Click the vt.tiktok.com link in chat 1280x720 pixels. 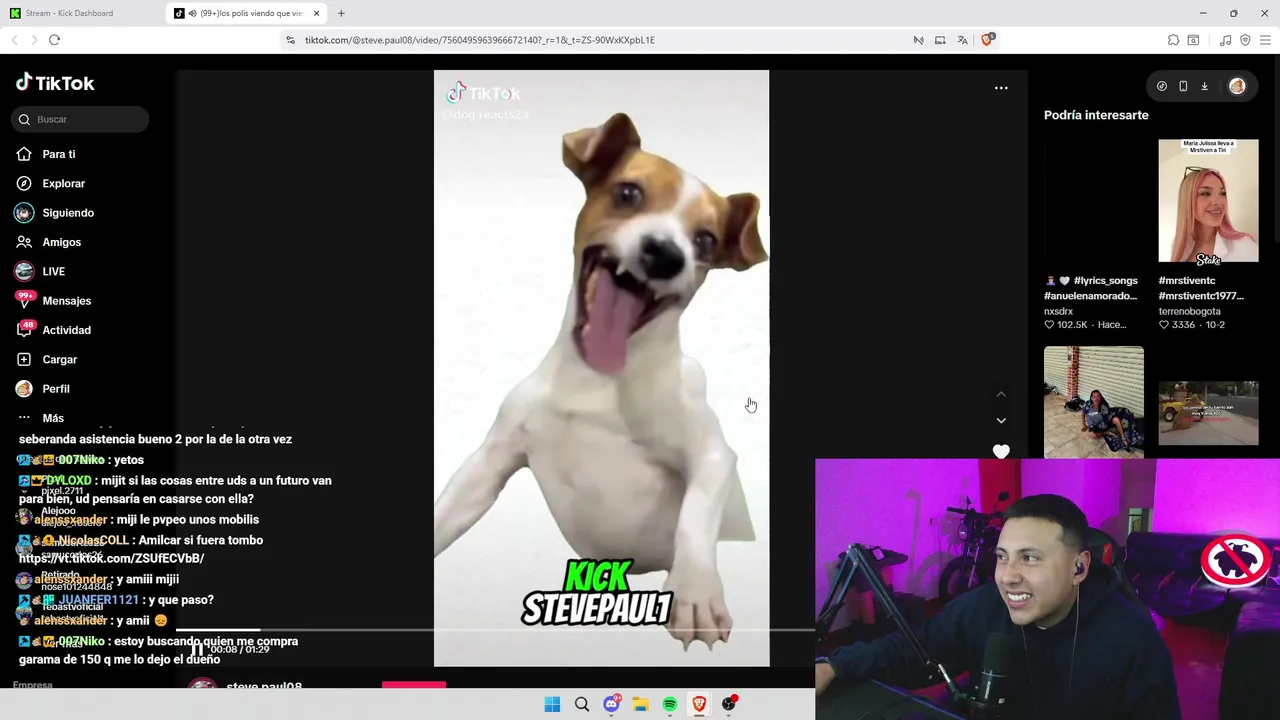(111, 558)
